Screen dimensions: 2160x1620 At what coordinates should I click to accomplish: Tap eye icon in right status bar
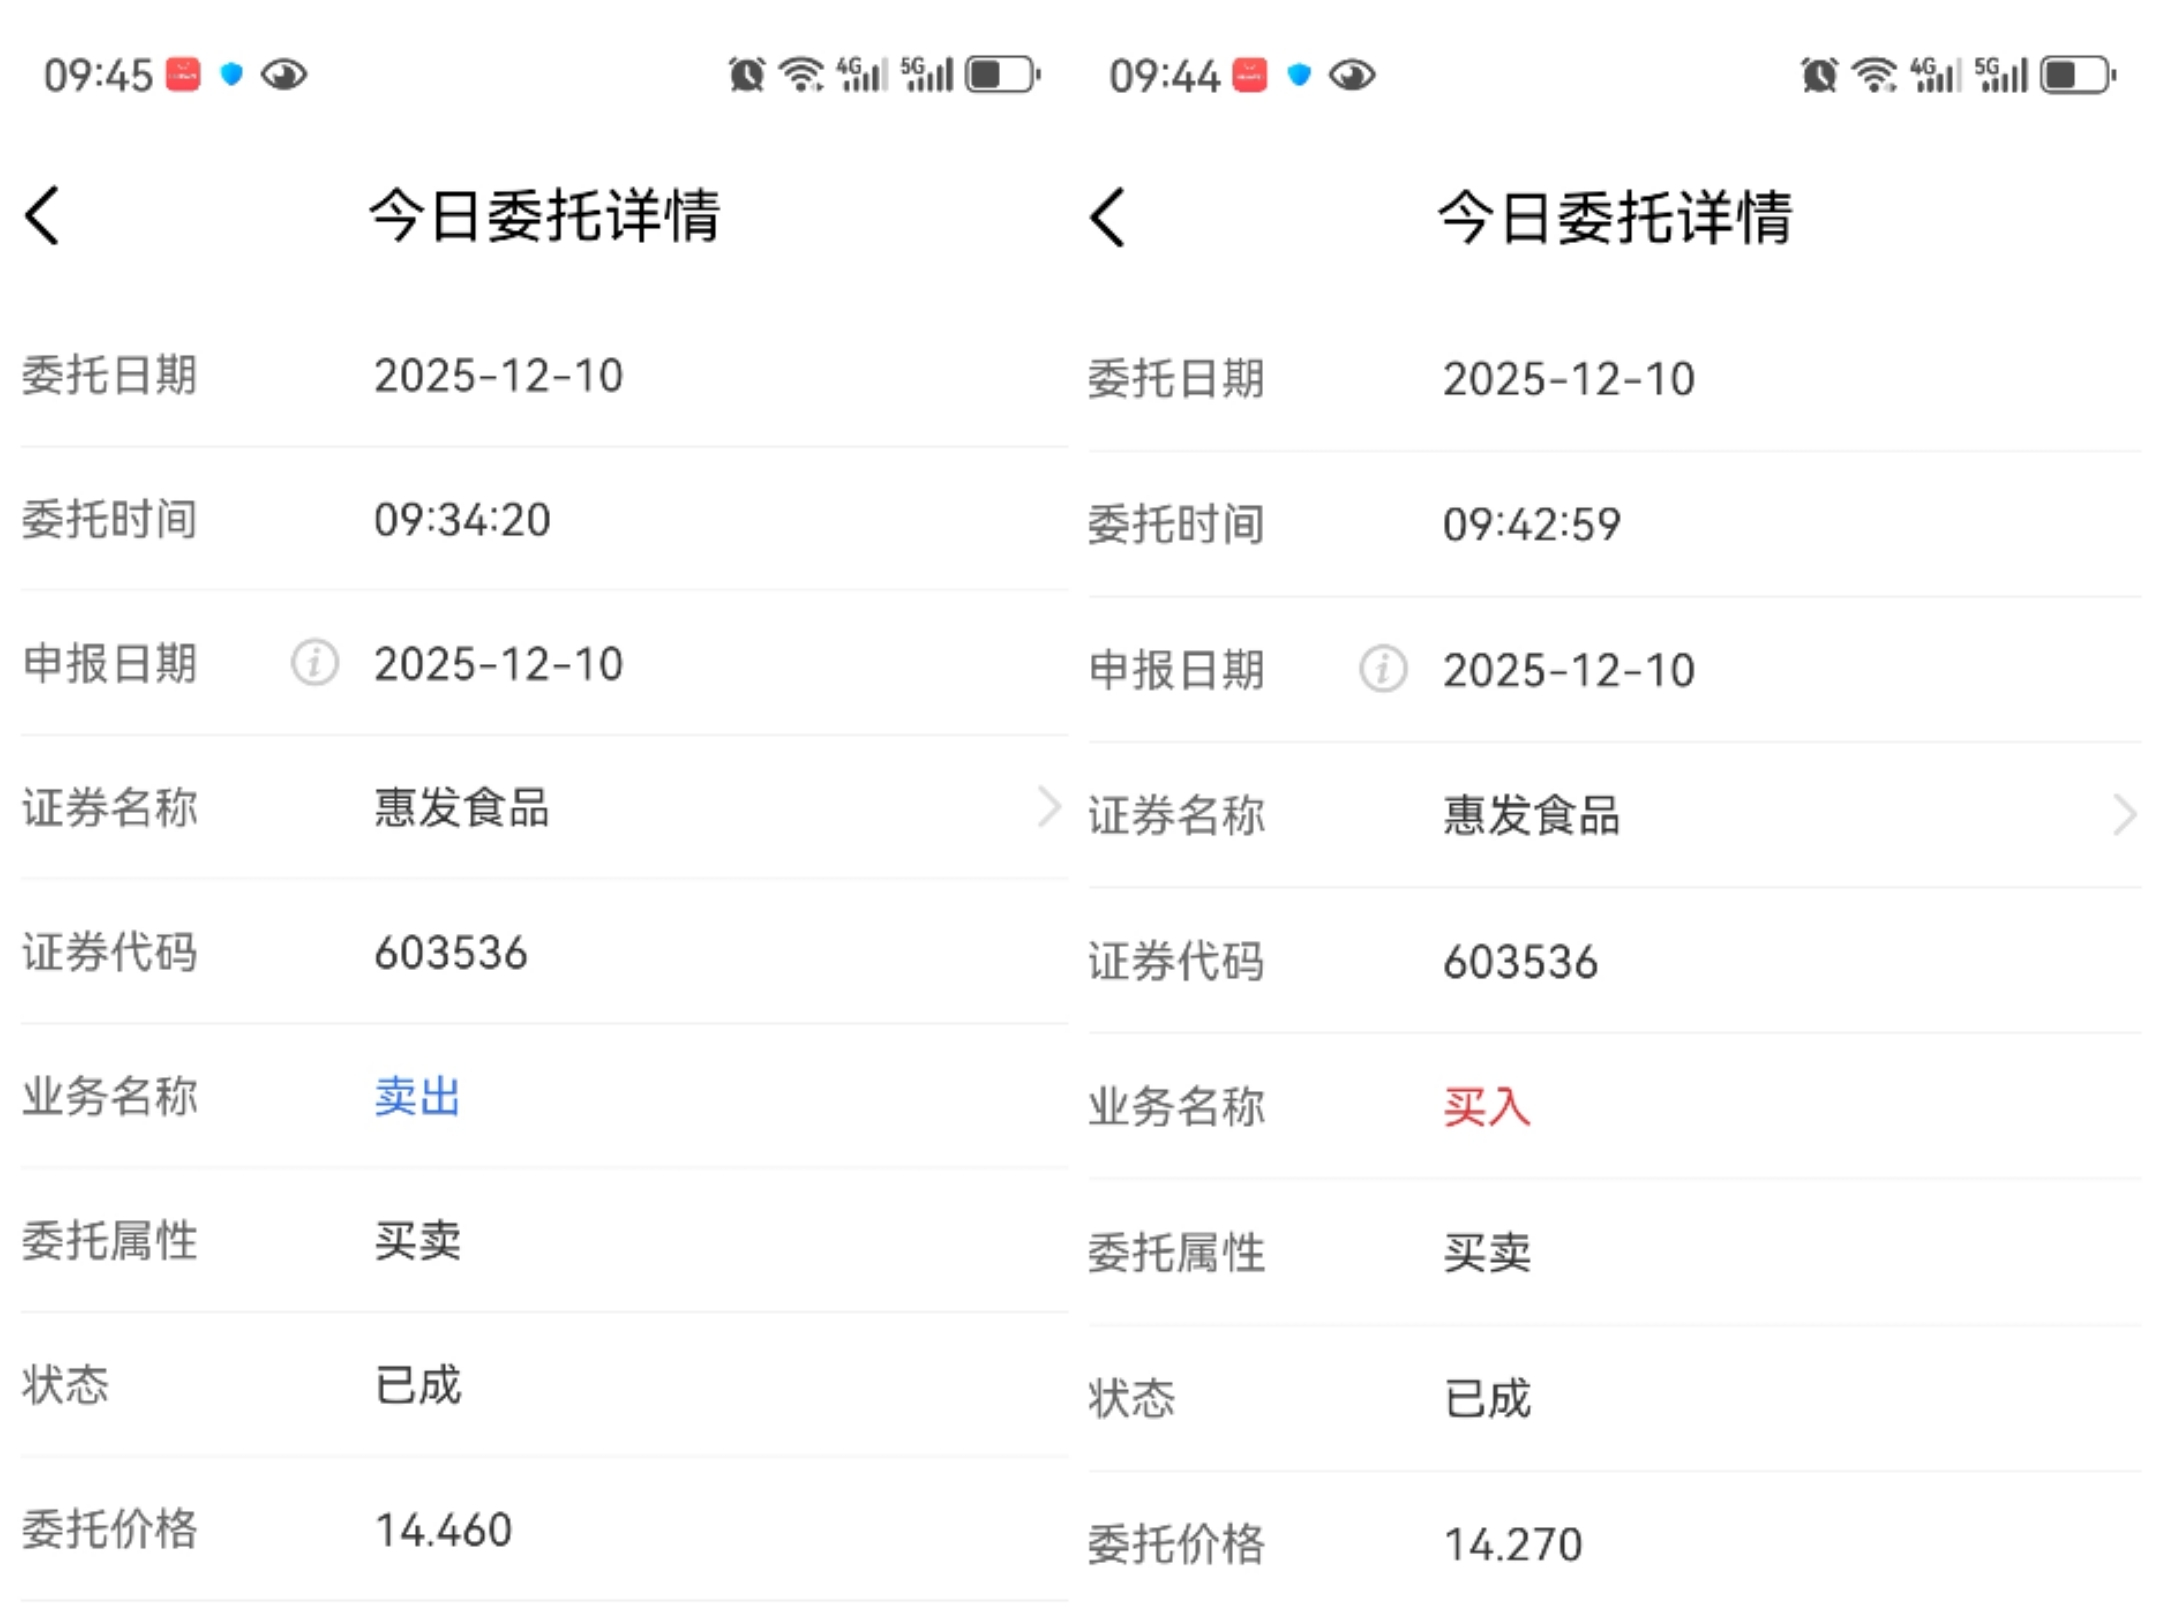1352,75
